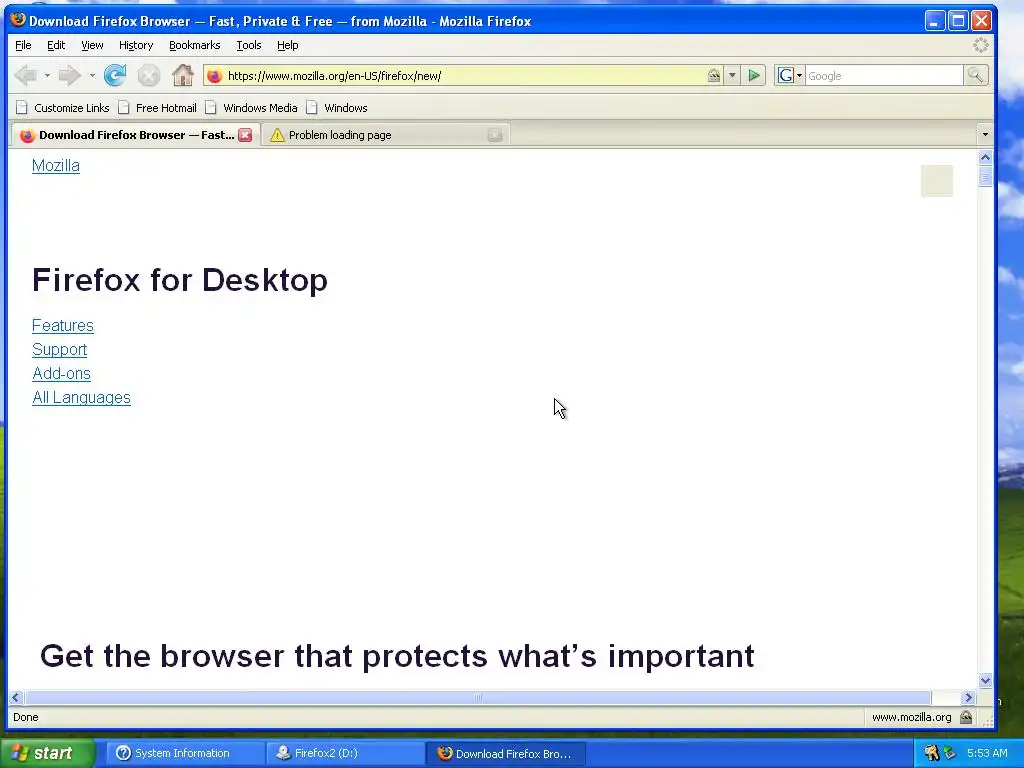This screenshot has height=768, width=1024.
Task: Select the Download Firefox Browser tab
Action: pos(135,135)
